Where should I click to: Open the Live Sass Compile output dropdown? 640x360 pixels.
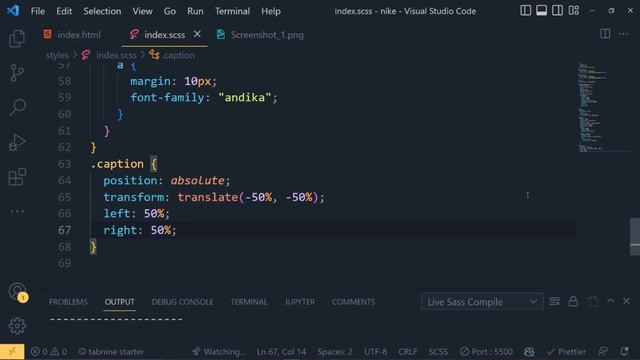[x=482, y=302]
